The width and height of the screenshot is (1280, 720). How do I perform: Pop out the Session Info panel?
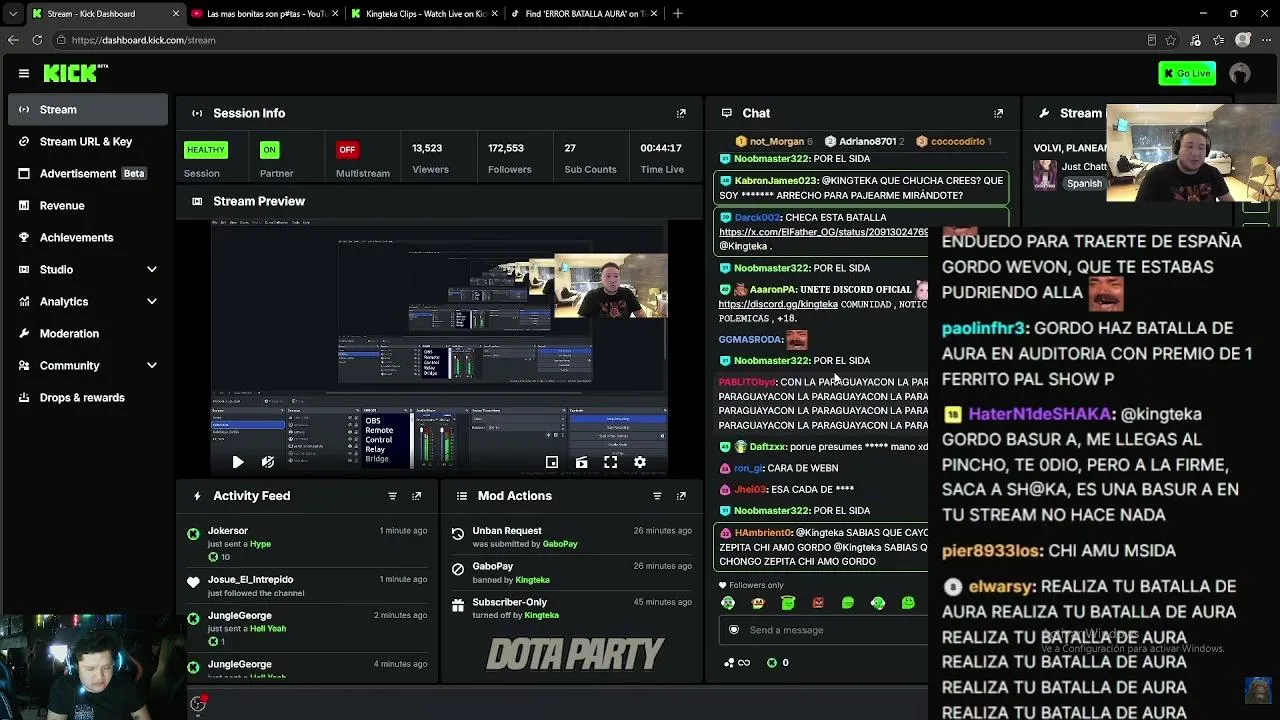[681, 113]
